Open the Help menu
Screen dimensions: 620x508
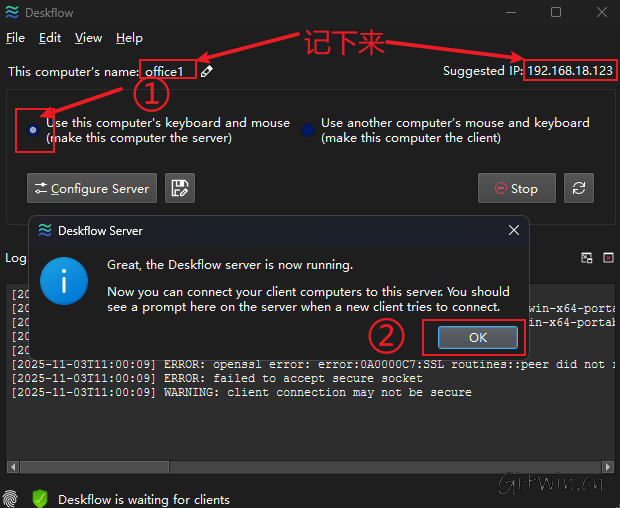click(129, 38)
